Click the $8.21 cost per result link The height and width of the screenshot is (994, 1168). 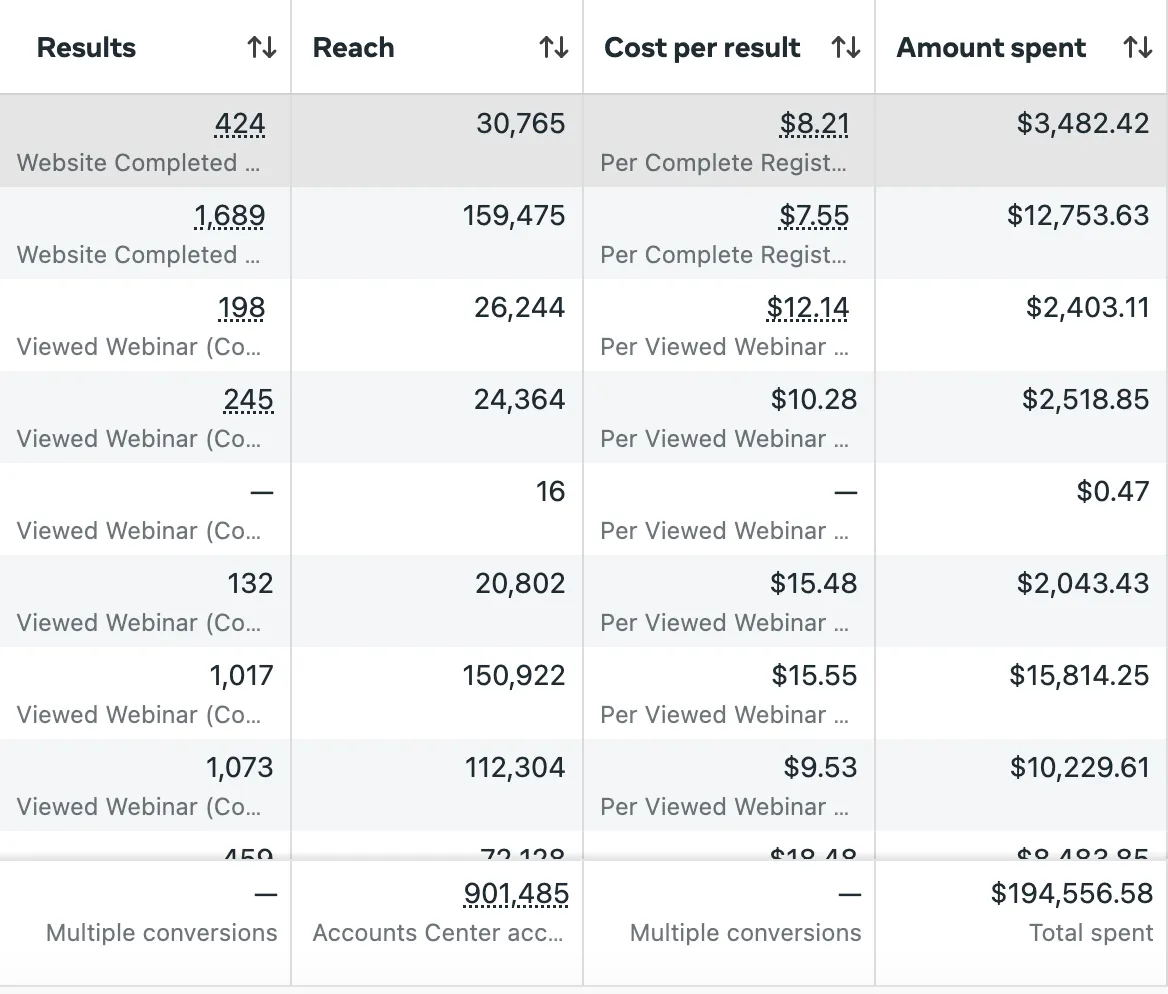point(814,124)
